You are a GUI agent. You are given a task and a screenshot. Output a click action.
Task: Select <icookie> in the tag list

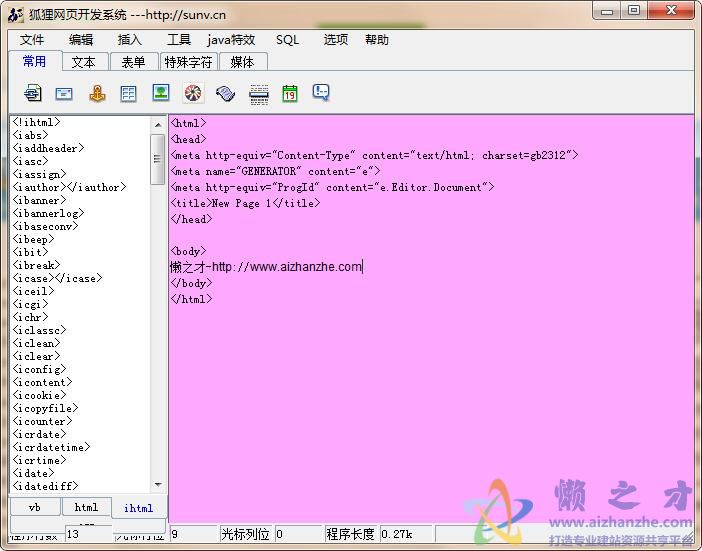[x=39, y=395]
